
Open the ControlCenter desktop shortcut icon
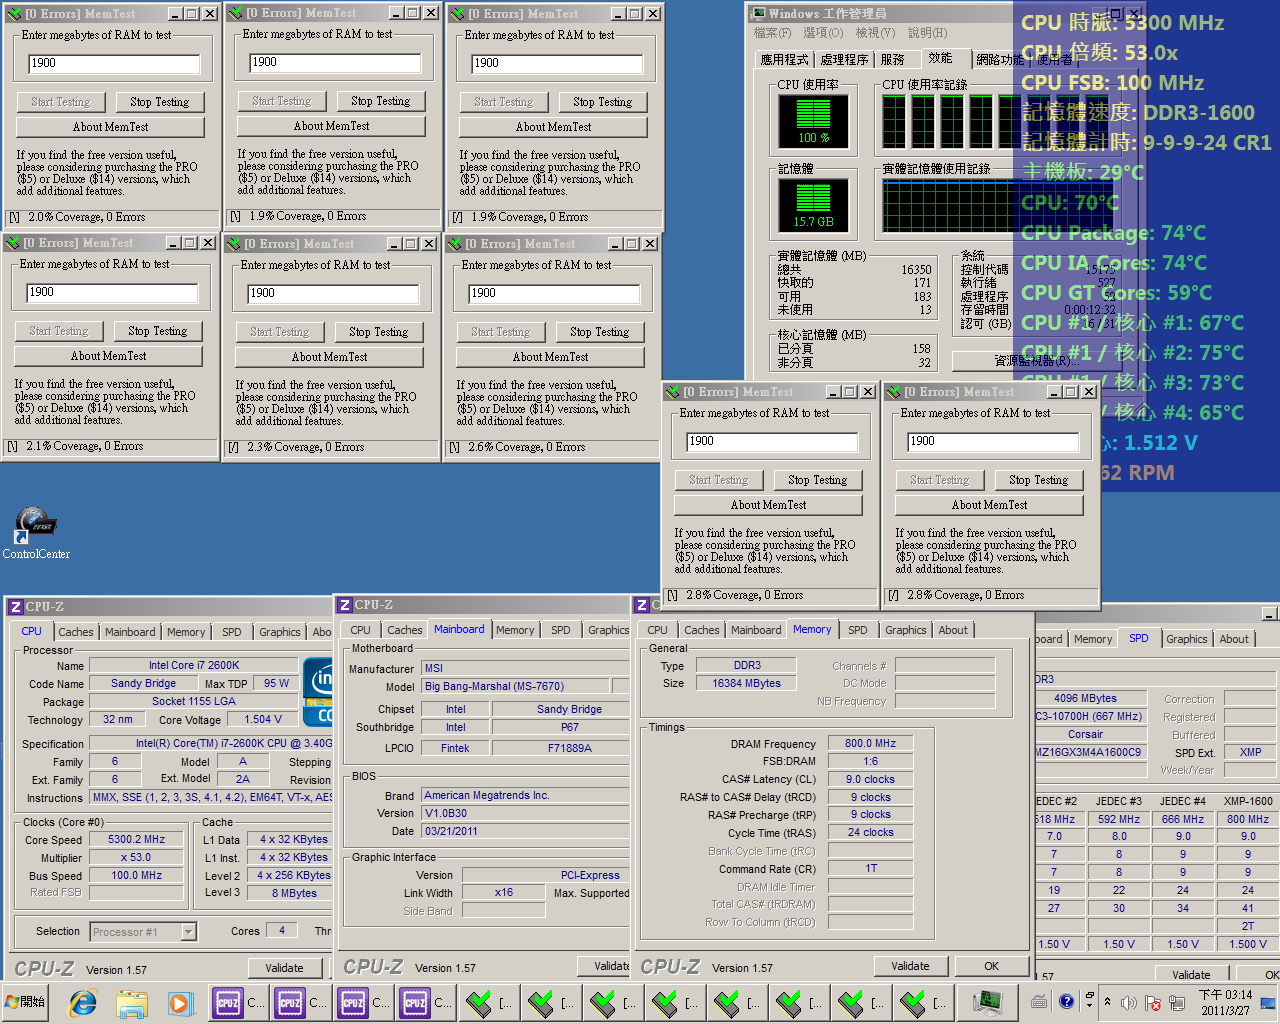36,532
